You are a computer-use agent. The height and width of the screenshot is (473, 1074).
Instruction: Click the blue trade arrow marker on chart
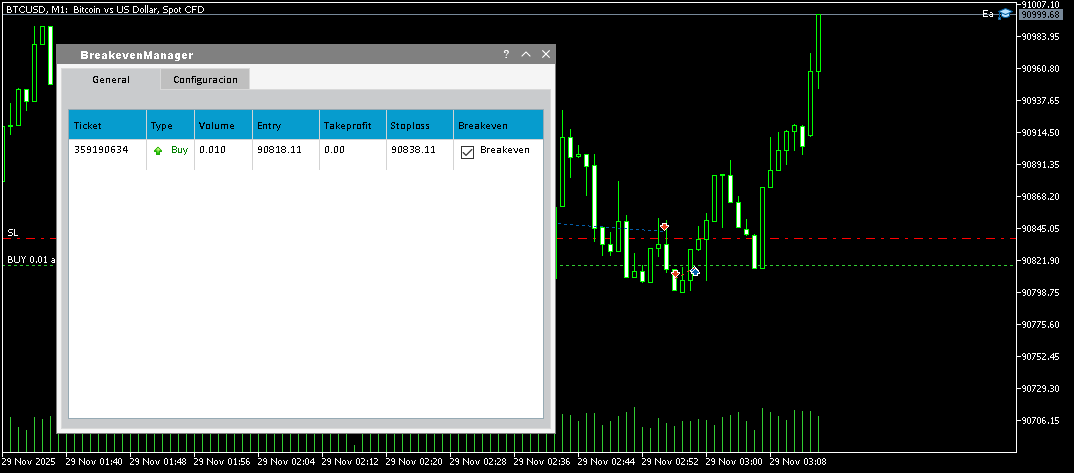694,271
